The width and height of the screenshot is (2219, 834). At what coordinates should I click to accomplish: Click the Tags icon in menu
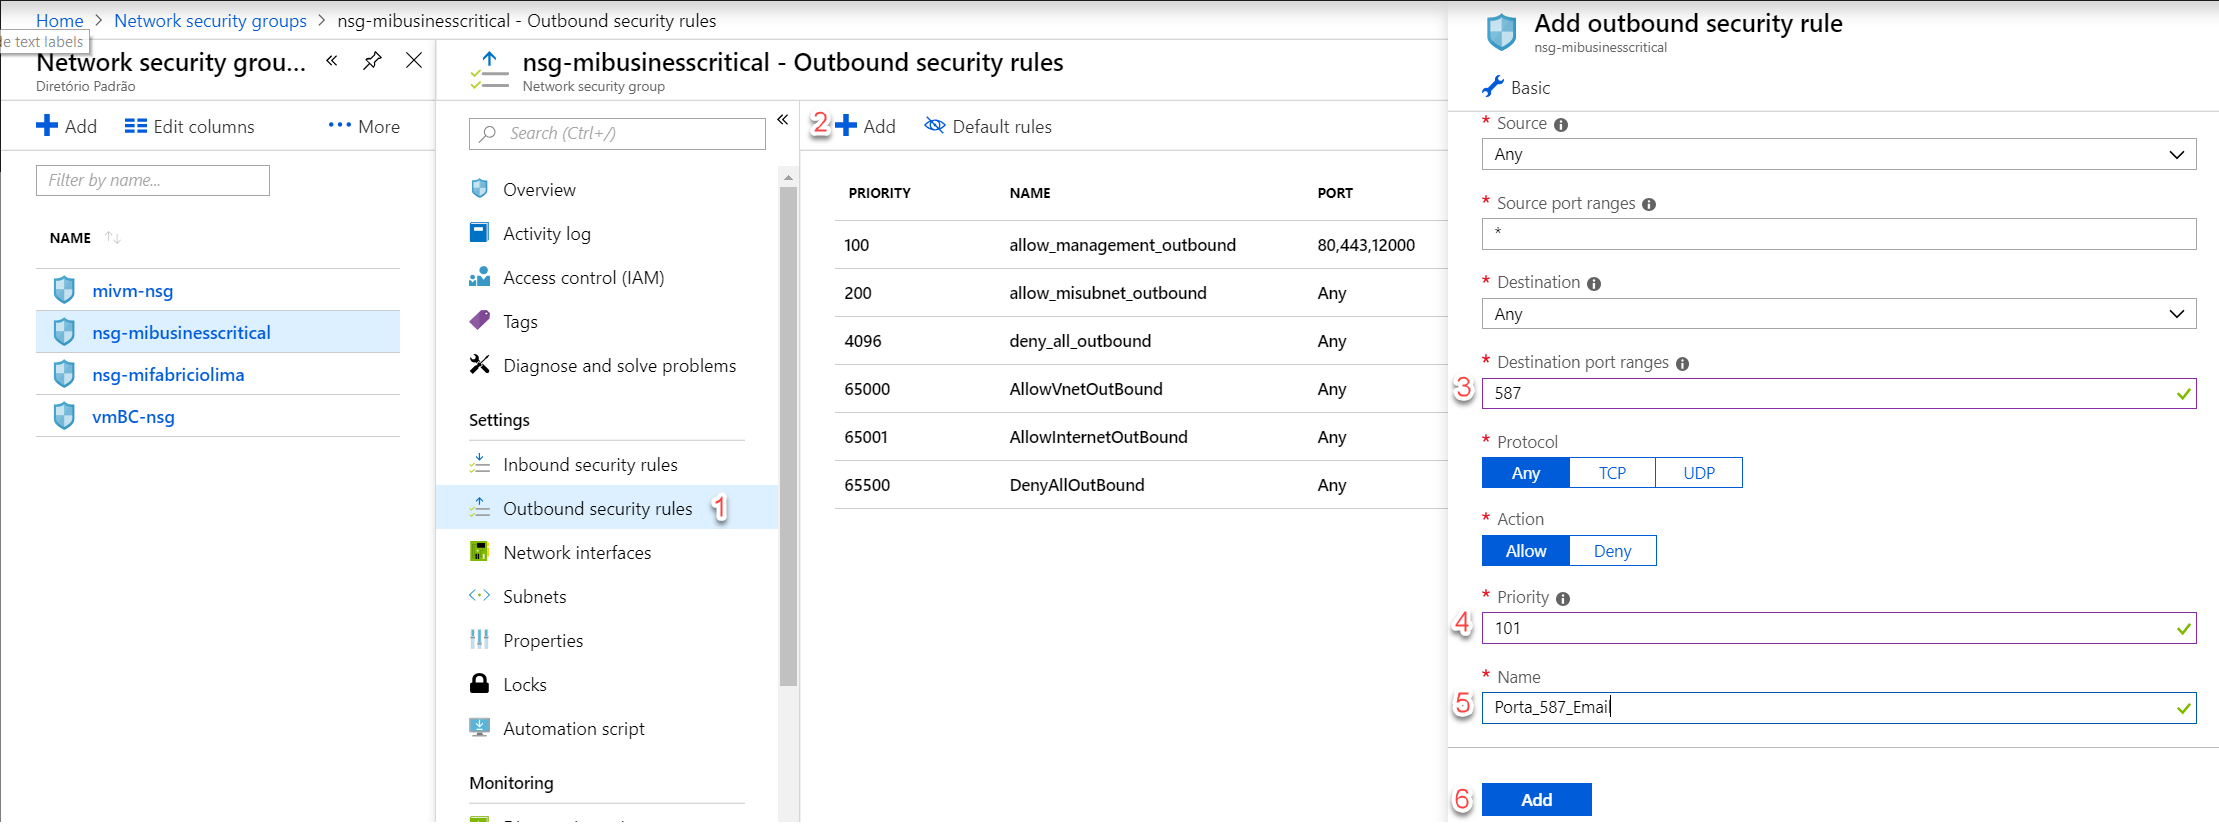point(480,321)
